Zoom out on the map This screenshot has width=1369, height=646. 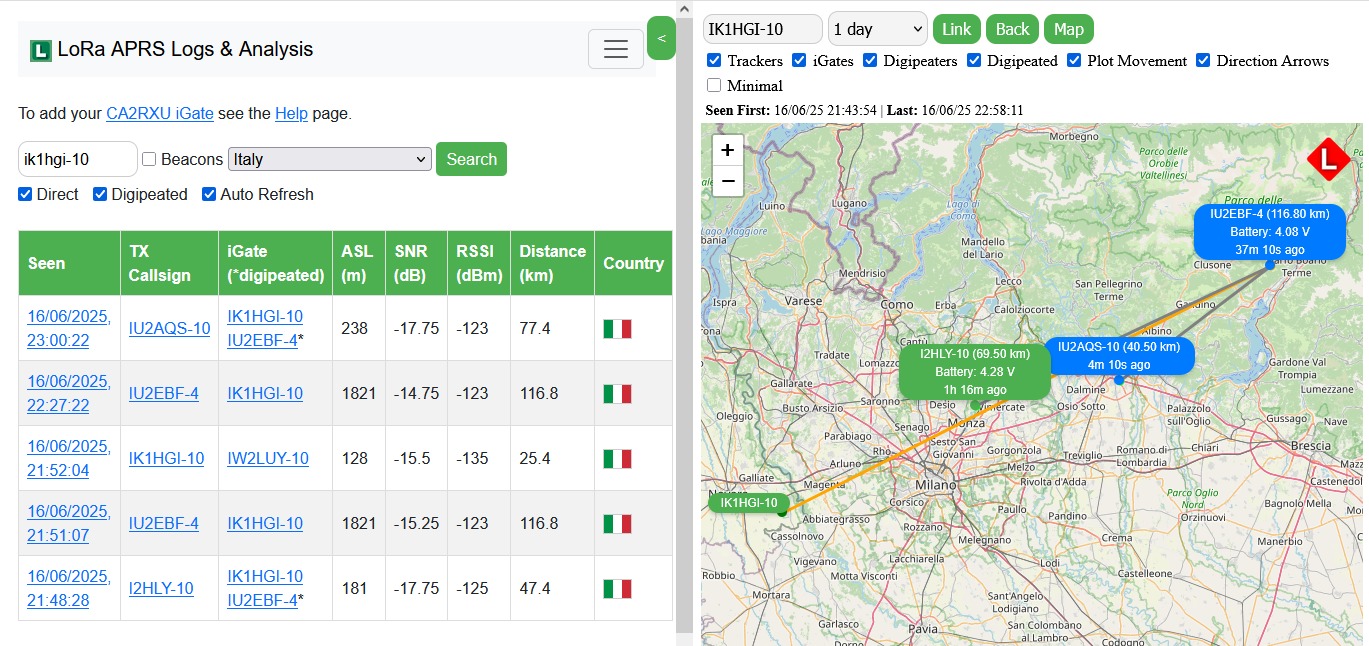tap(727, 181)
